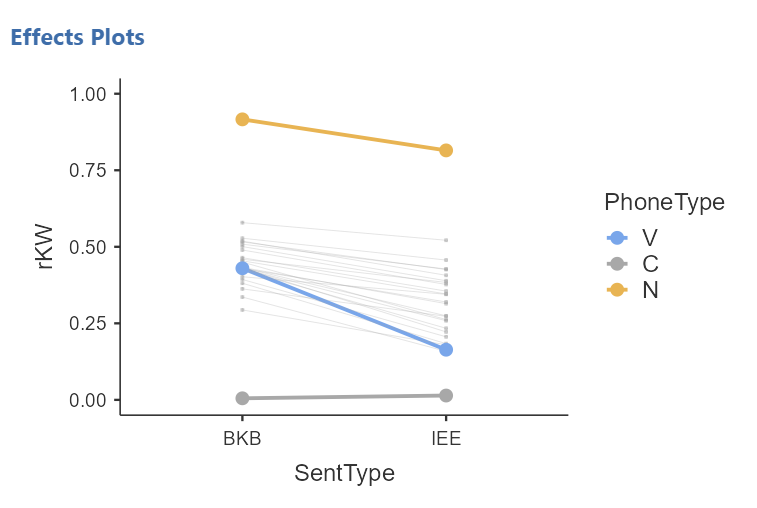Click the gray C point at BKB
Viewport: 757px width, 508px height.
242,398
